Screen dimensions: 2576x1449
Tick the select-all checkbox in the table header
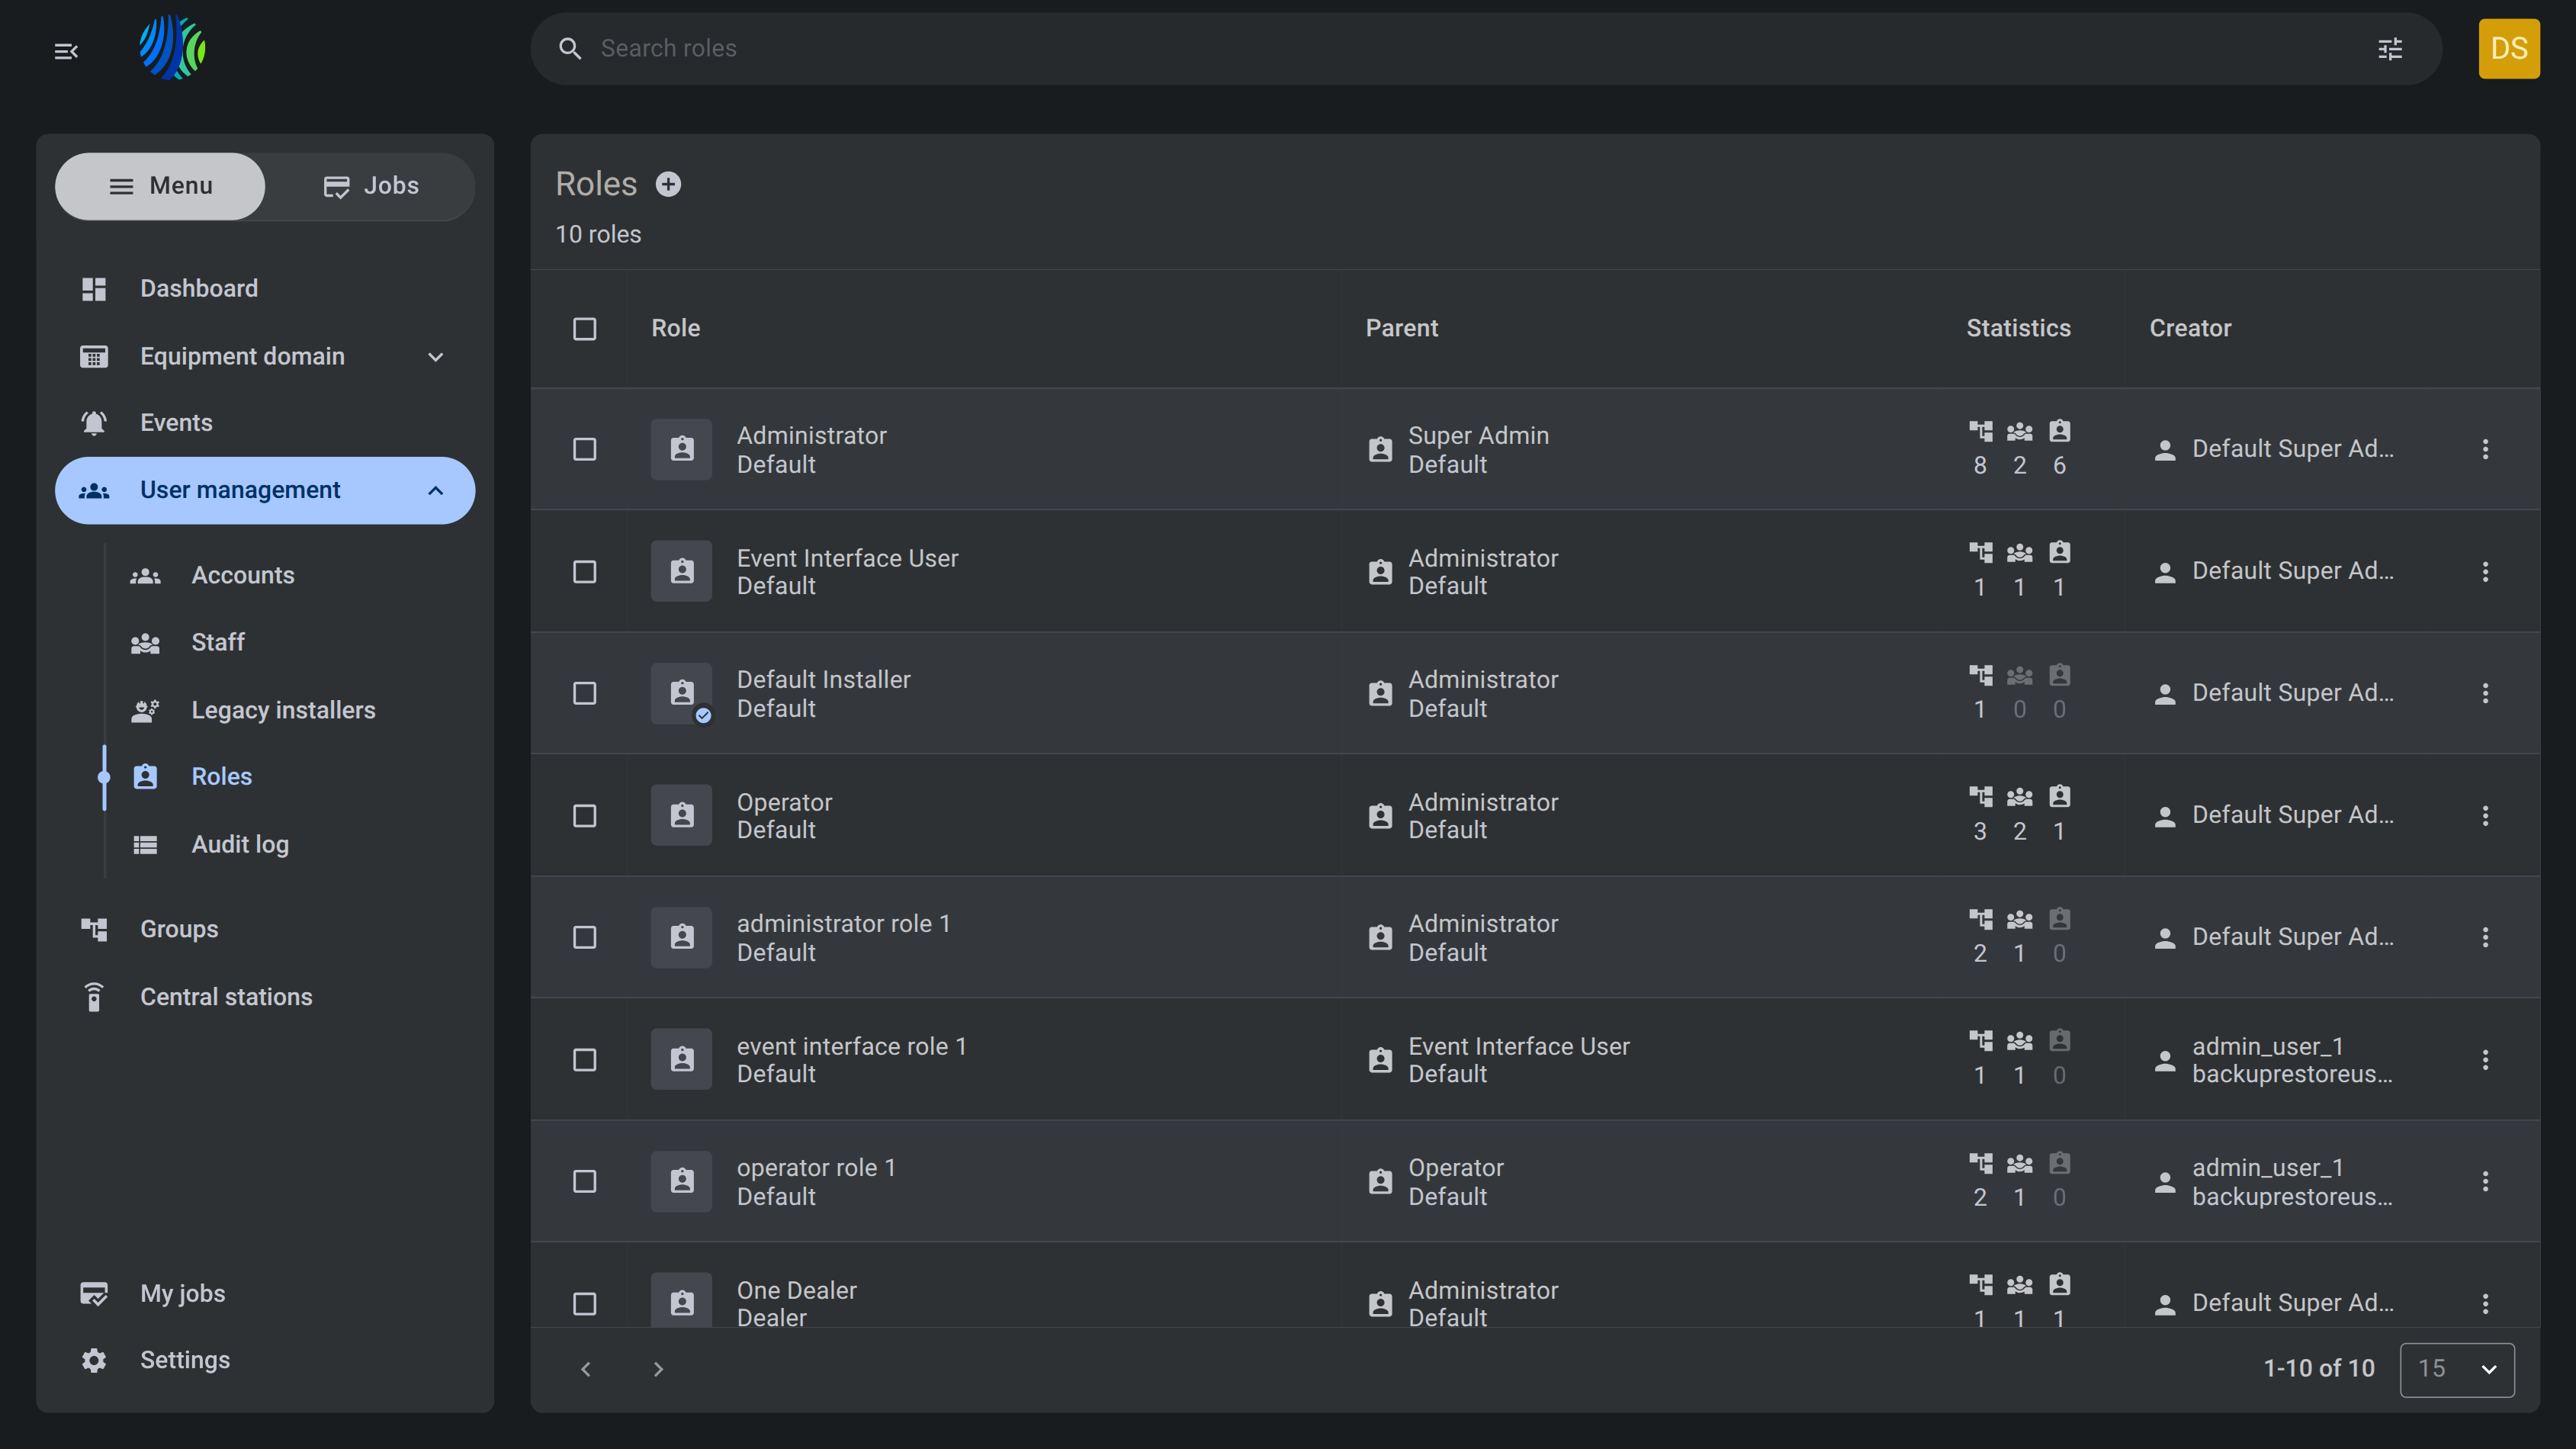[x=585, y=329]
